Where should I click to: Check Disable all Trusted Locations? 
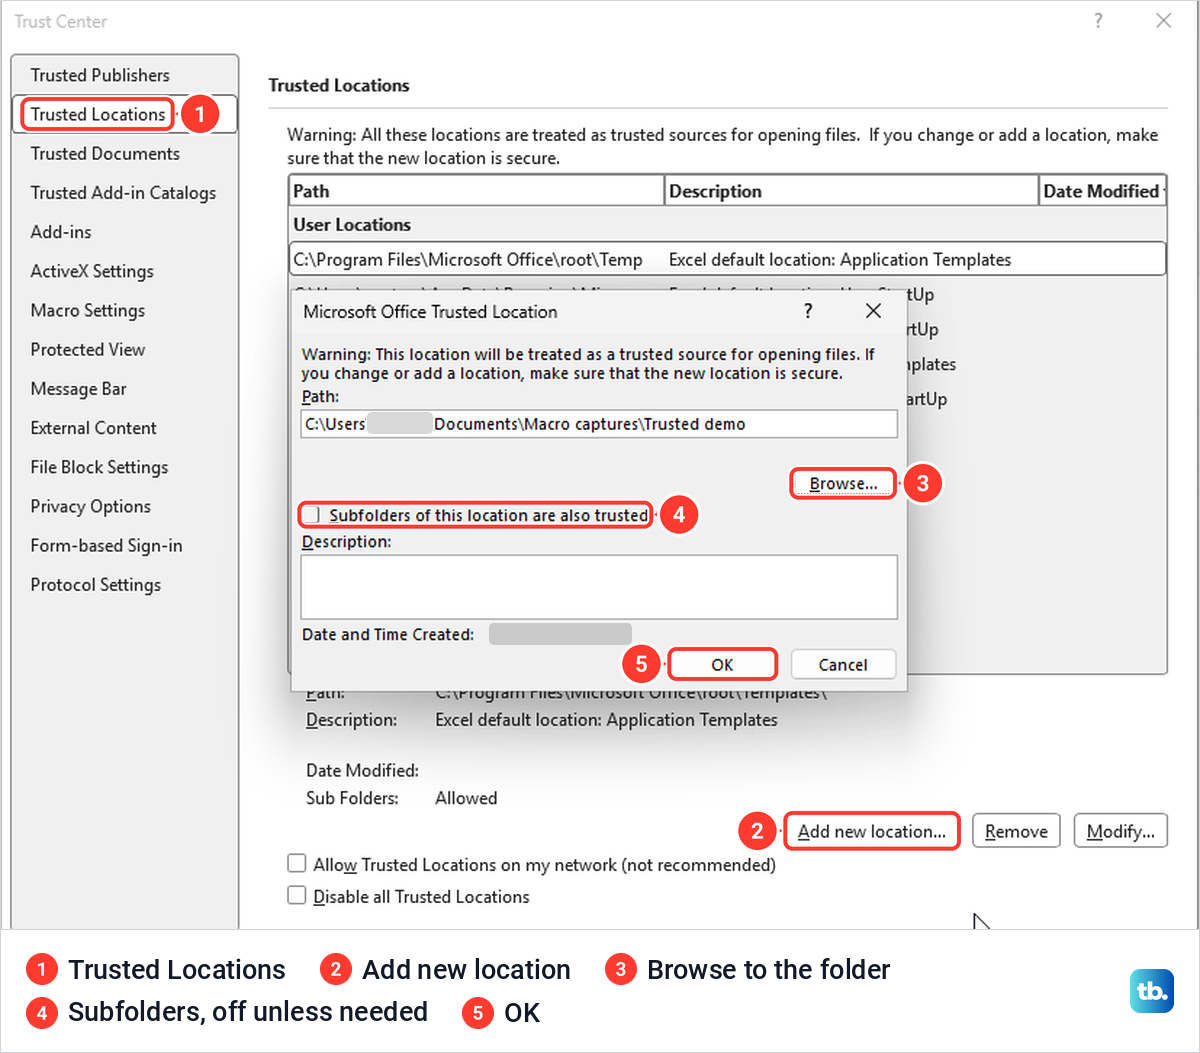click(297, 895)
